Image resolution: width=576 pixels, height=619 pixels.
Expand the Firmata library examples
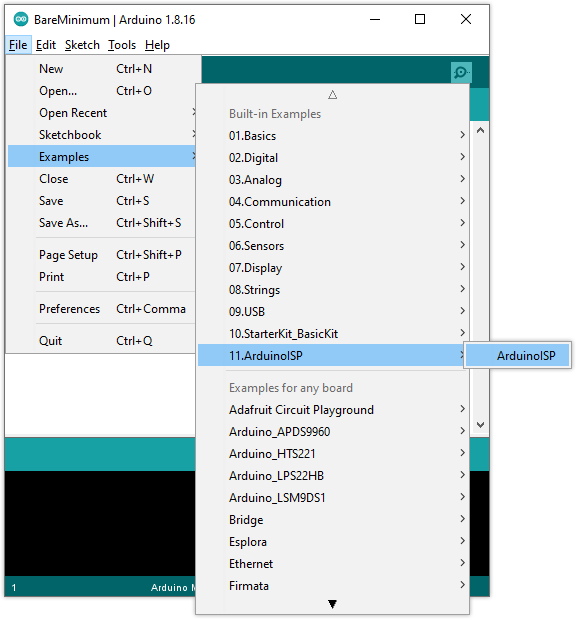tap(332, 586)
